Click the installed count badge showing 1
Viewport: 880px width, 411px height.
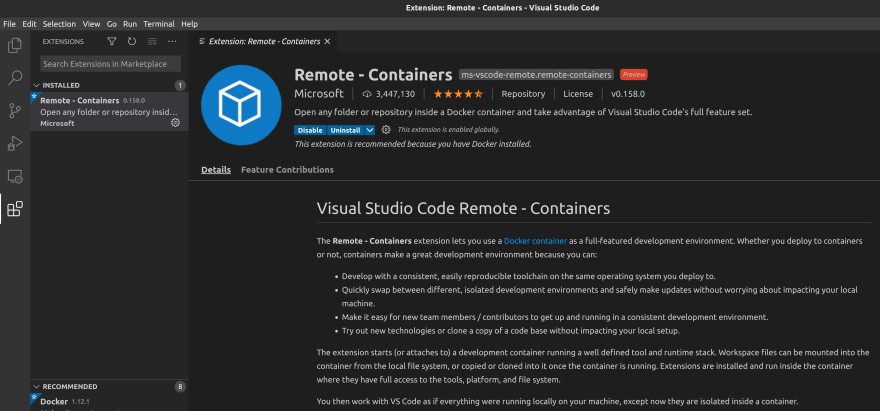pyautogui.click(x=180, y=85)
